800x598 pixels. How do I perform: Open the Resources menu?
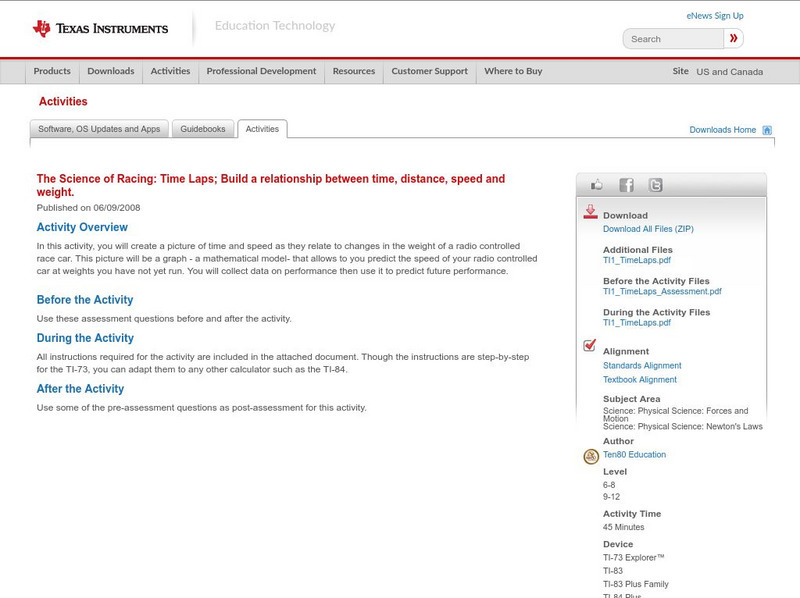coord(354,71)
